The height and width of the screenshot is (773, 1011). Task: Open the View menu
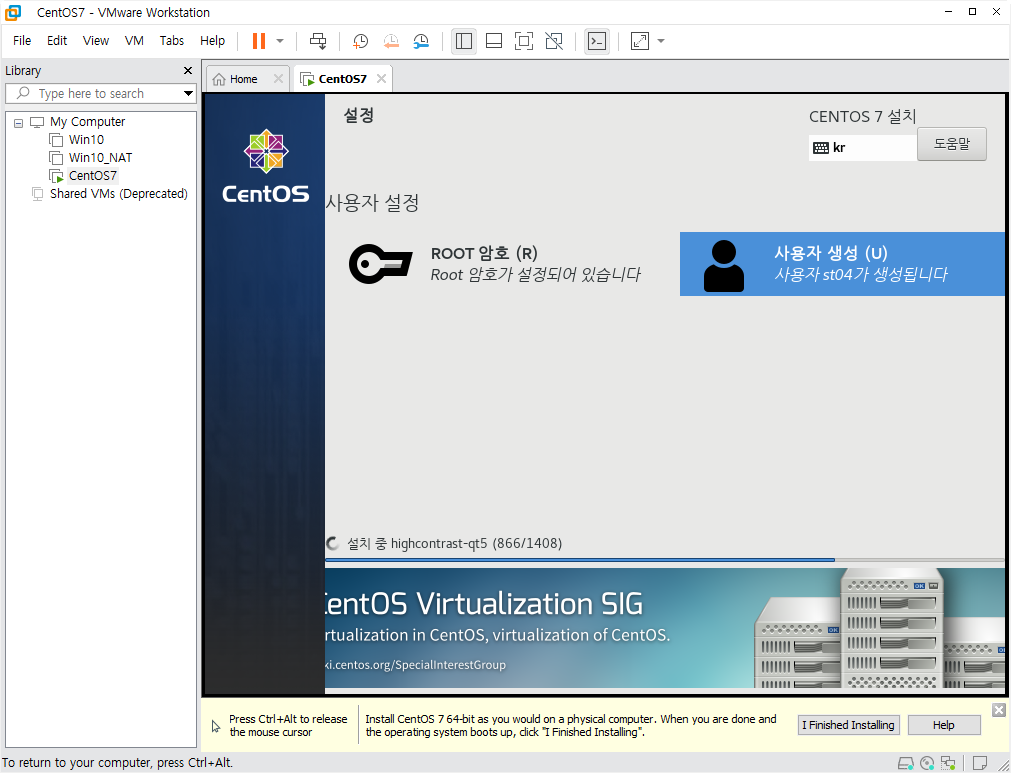tap(95, 41)
